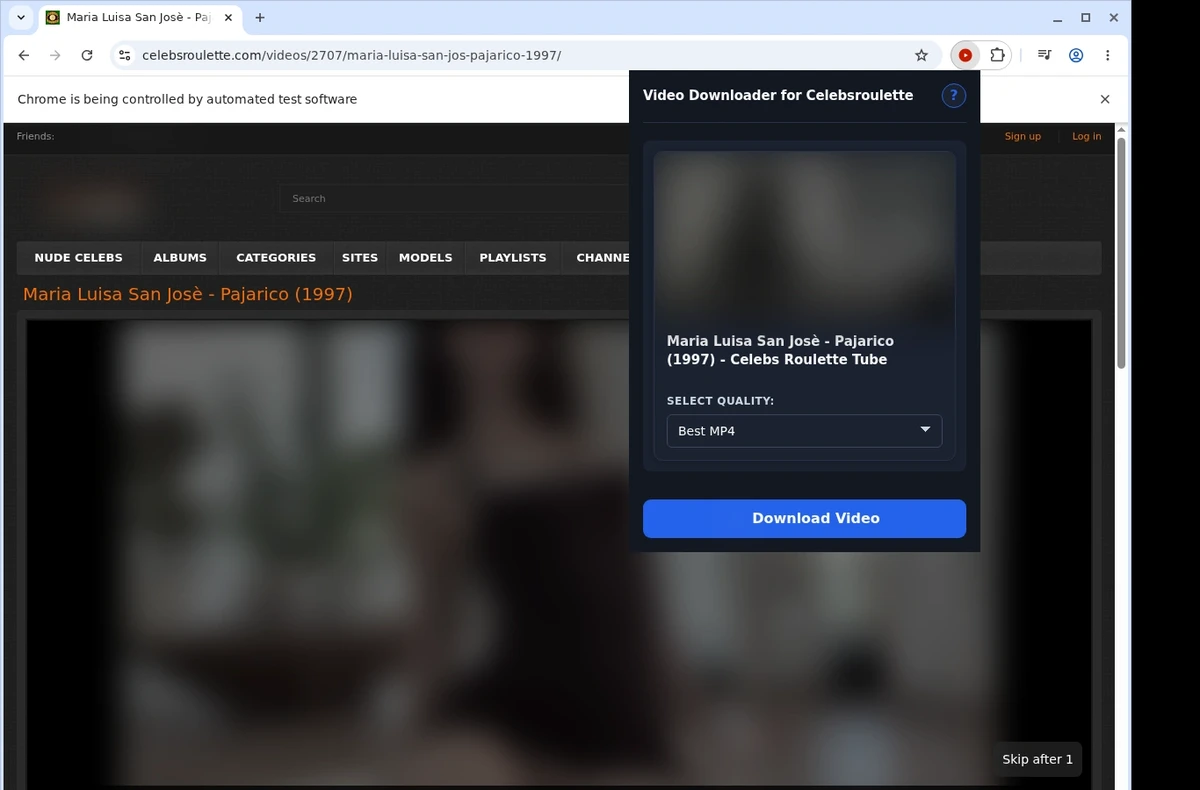Screen dimensions: 1200x790
Task: Click the SELECT QUALITY label
Action: point(720,401)
